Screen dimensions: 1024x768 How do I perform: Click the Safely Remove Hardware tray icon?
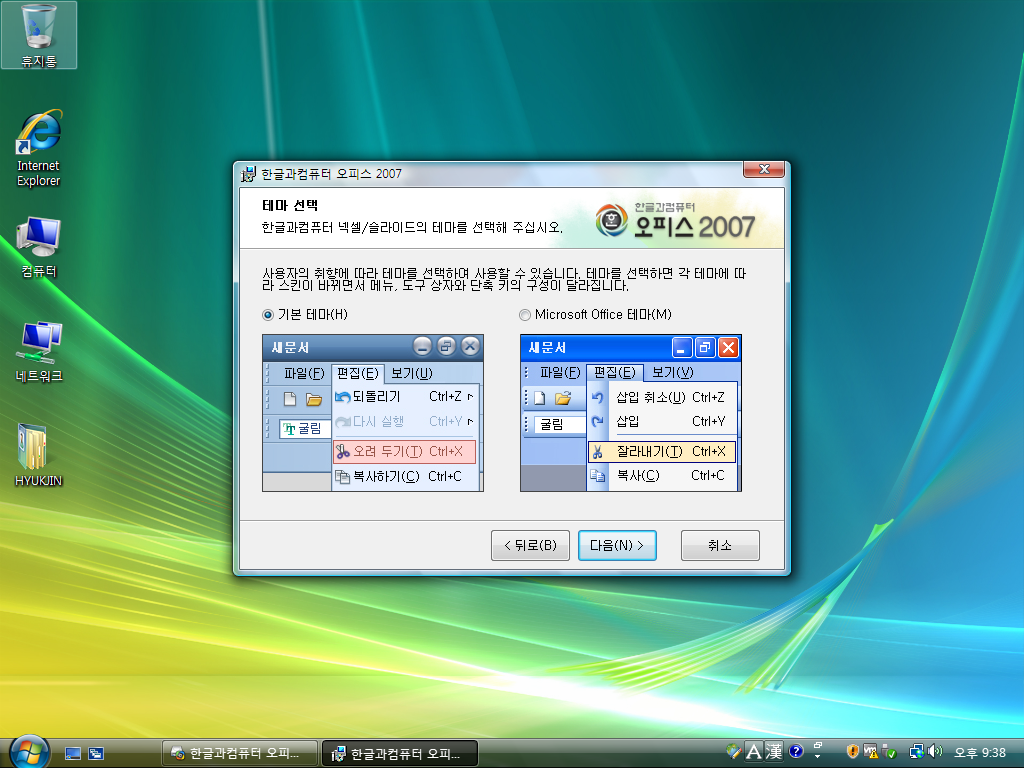889,752
